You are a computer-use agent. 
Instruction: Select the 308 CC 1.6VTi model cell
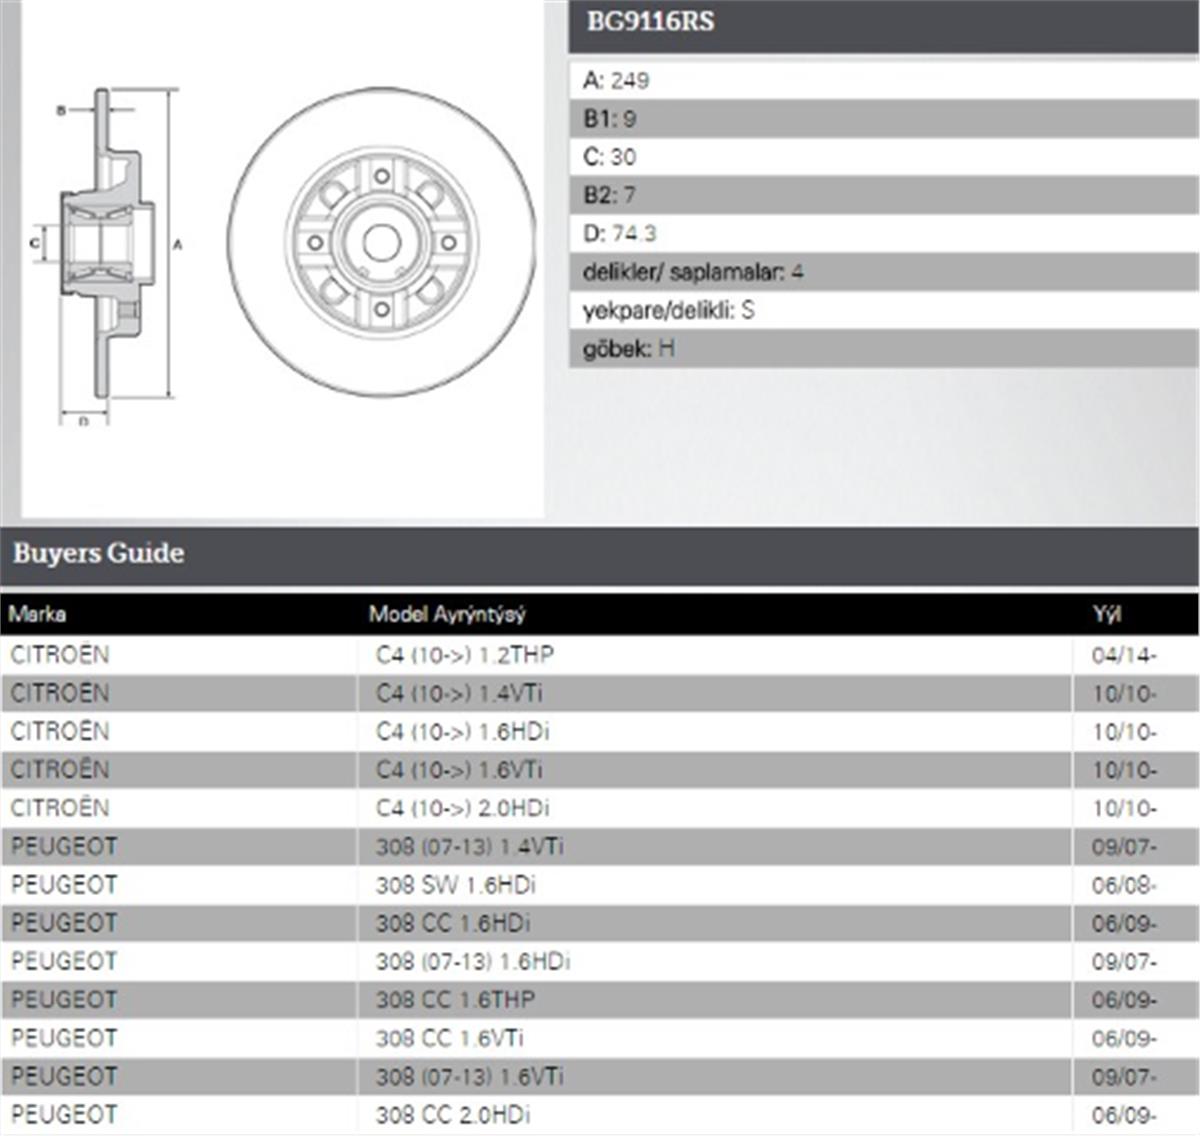pos(715,1038)
